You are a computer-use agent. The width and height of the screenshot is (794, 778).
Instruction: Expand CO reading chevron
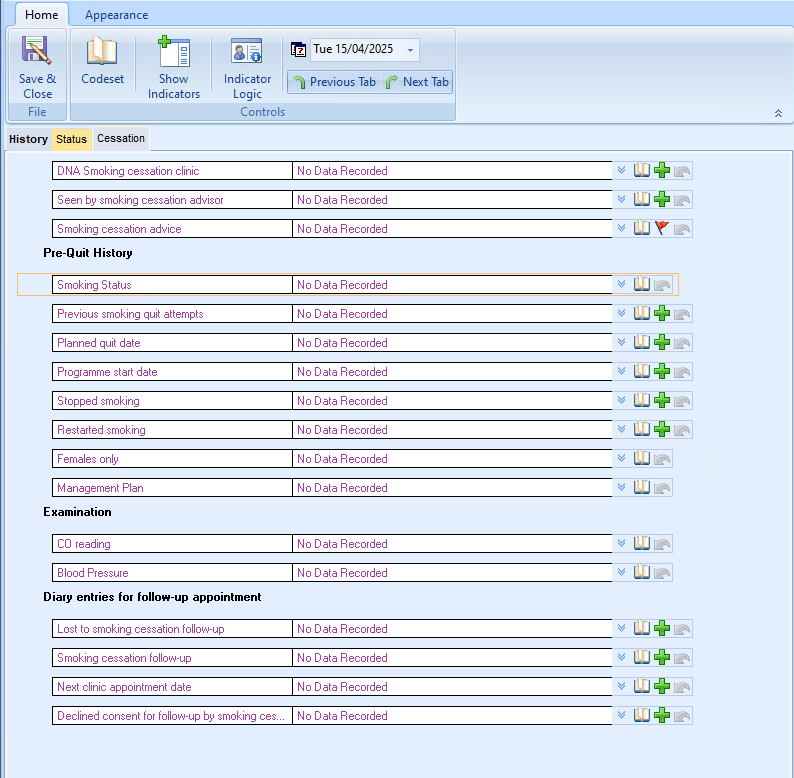(621, 543)
